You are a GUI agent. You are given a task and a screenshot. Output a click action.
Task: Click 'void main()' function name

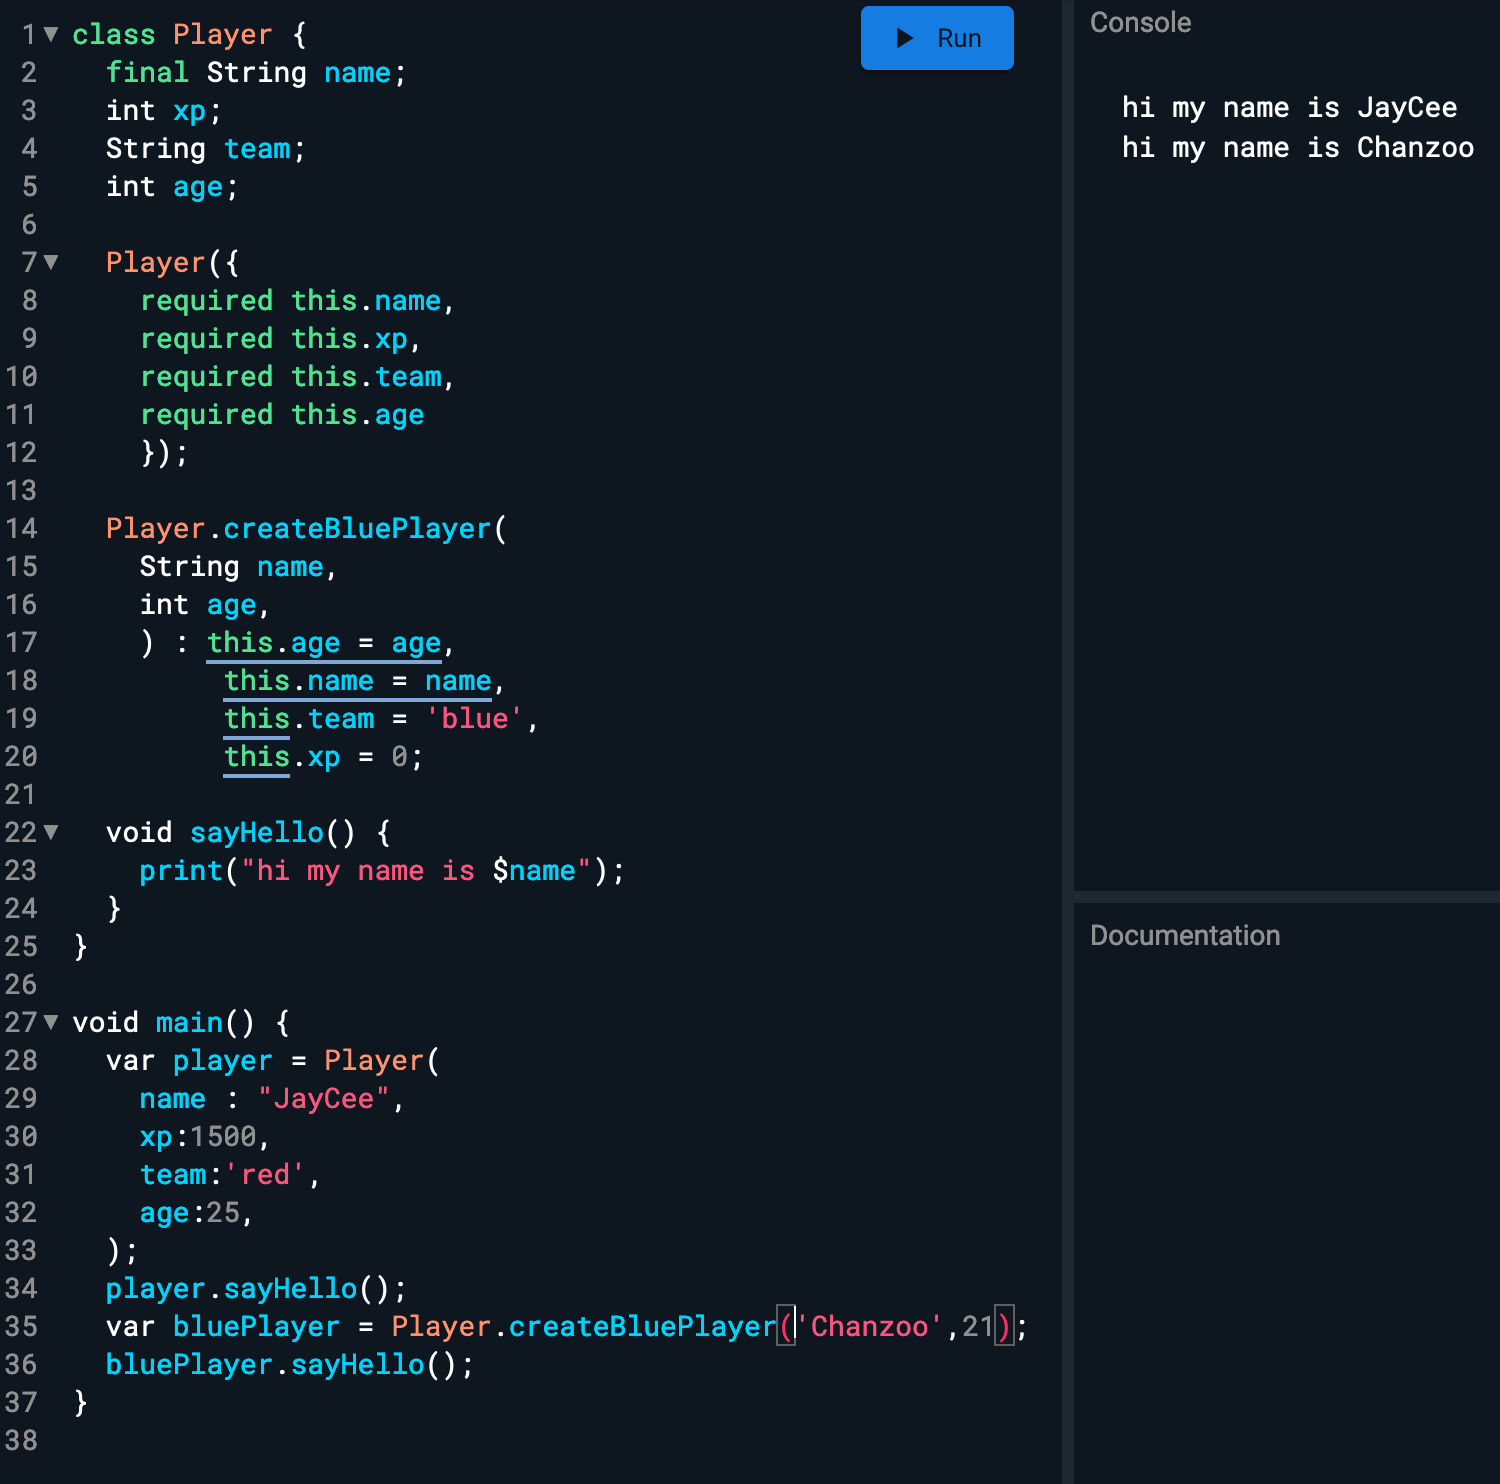[x=189, y=1022]
